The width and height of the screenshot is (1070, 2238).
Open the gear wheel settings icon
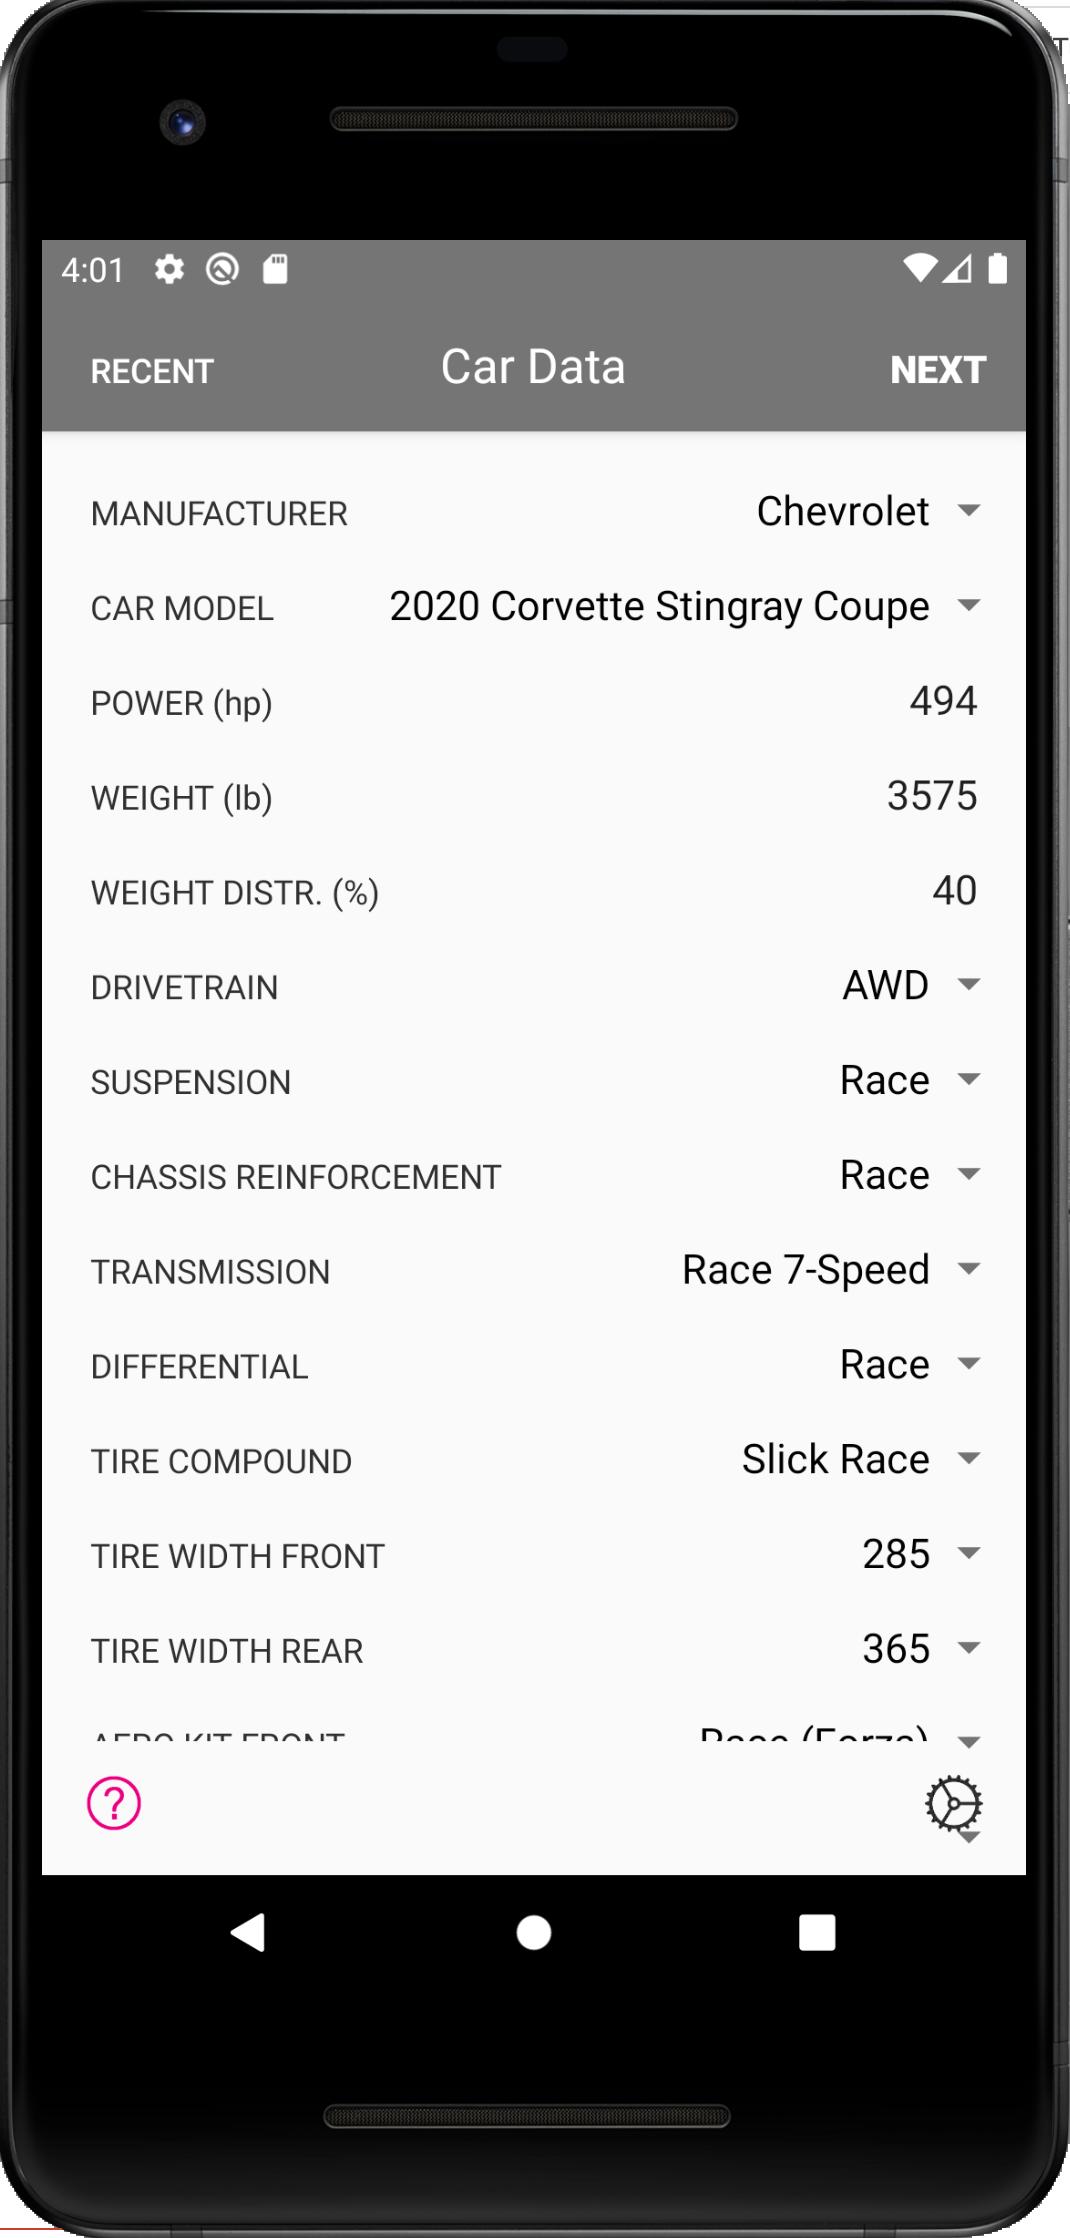953,1804
